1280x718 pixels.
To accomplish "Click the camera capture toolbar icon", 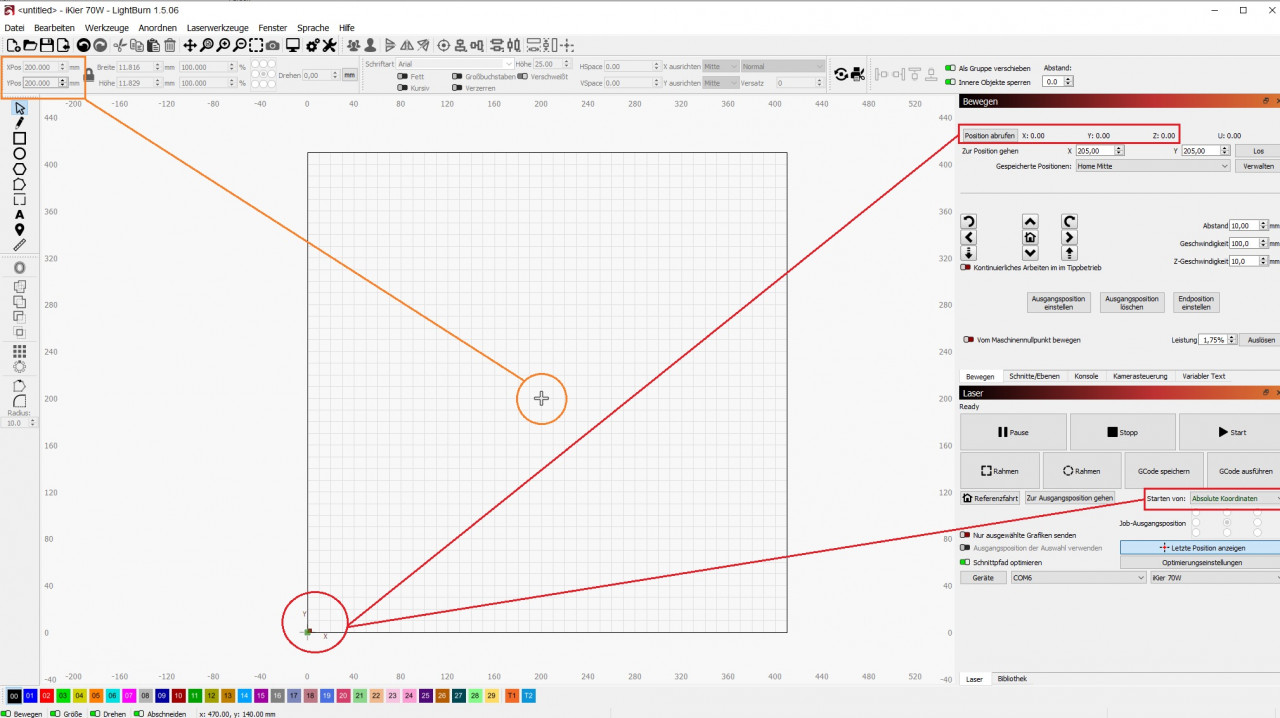I will pyautogui.click(x=273, y=45).
